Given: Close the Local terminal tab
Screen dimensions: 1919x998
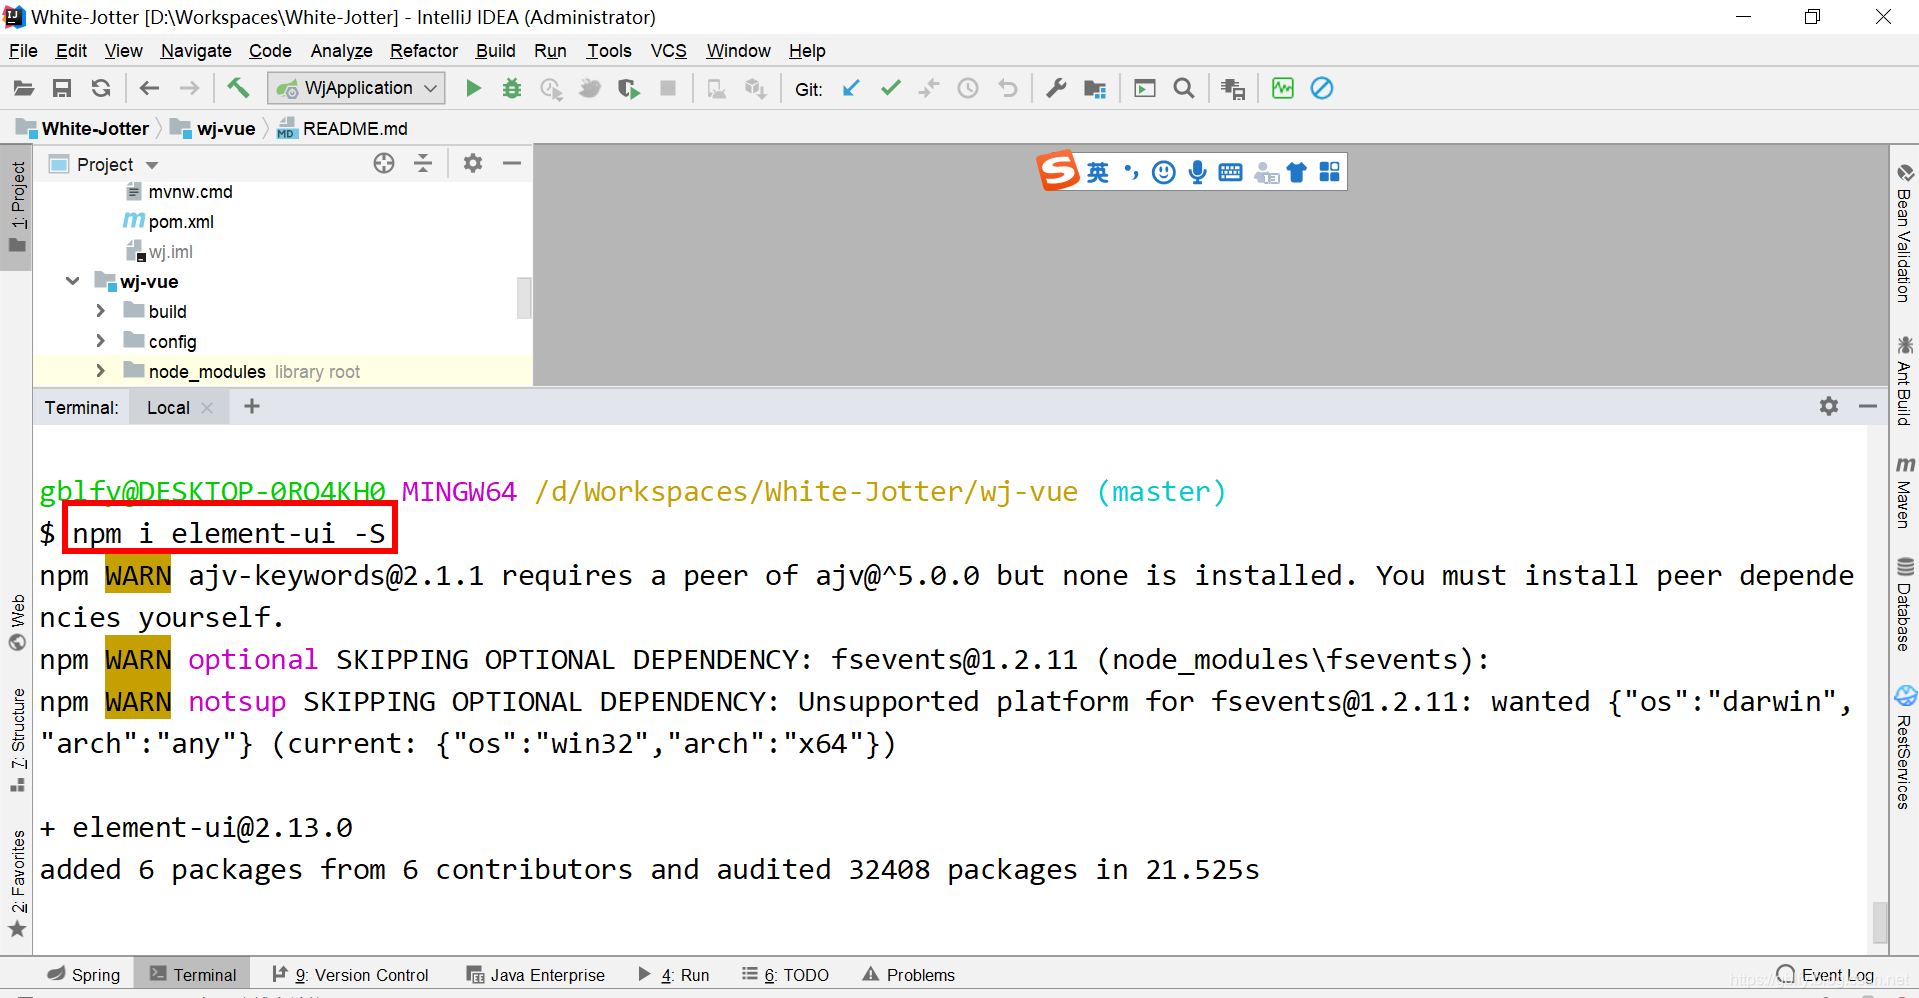Looking at the screenshot, I should tap(207, 408).
